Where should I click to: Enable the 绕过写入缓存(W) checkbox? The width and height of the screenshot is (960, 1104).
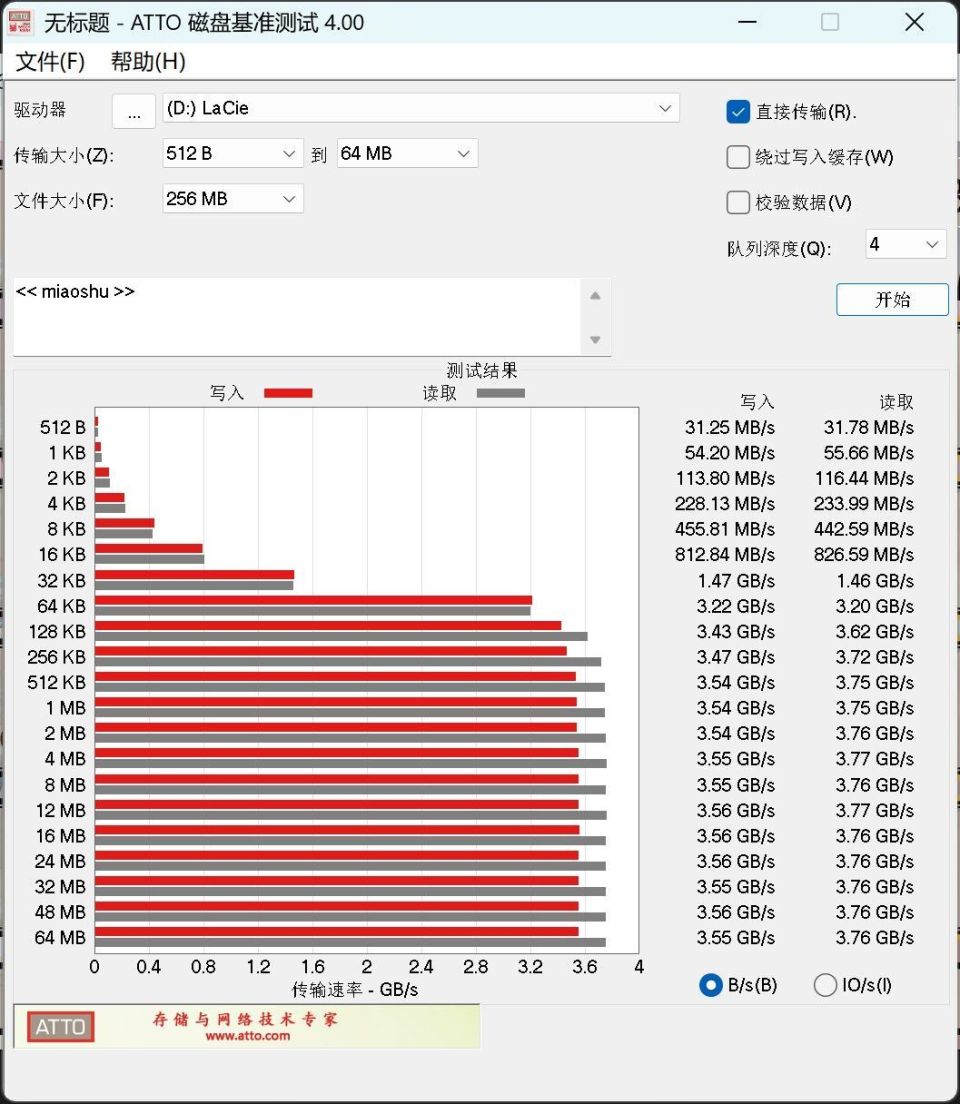737,157
